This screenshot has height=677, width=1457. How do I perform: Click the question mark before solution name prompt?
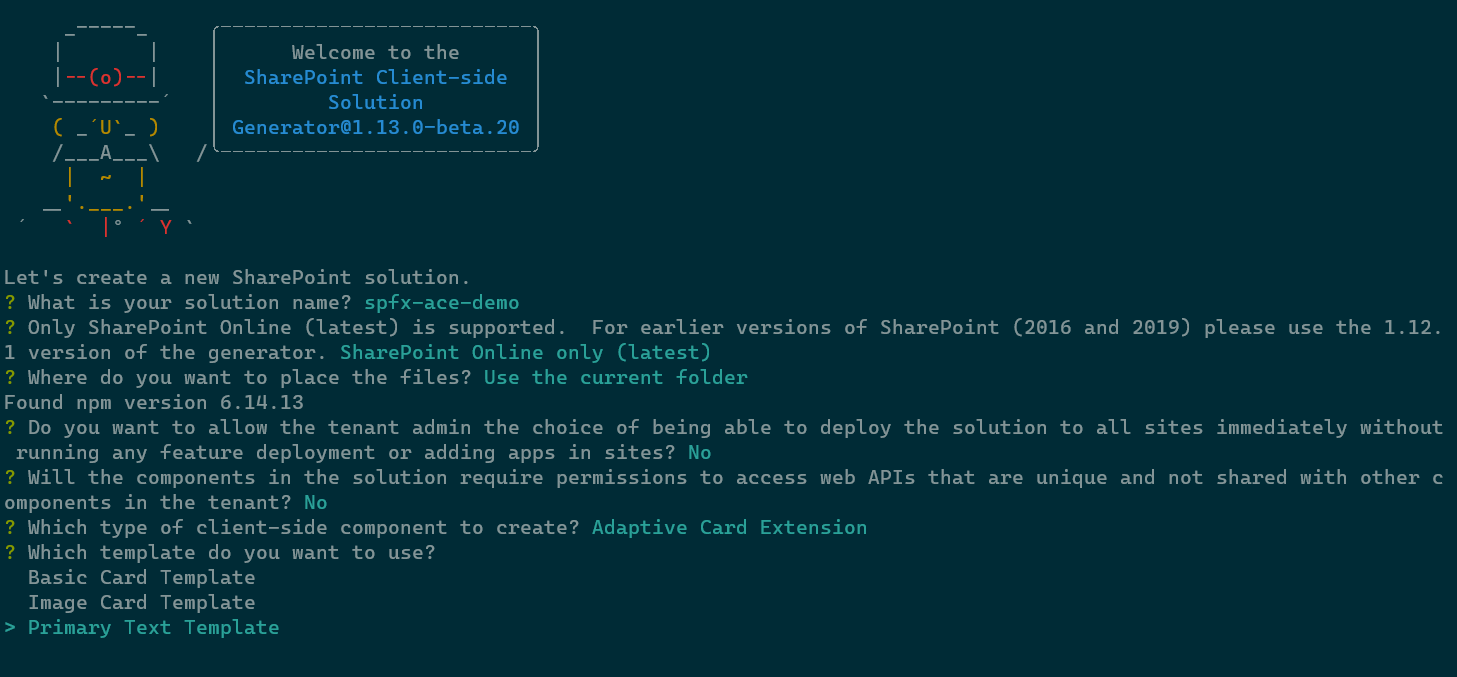[10, 303]
